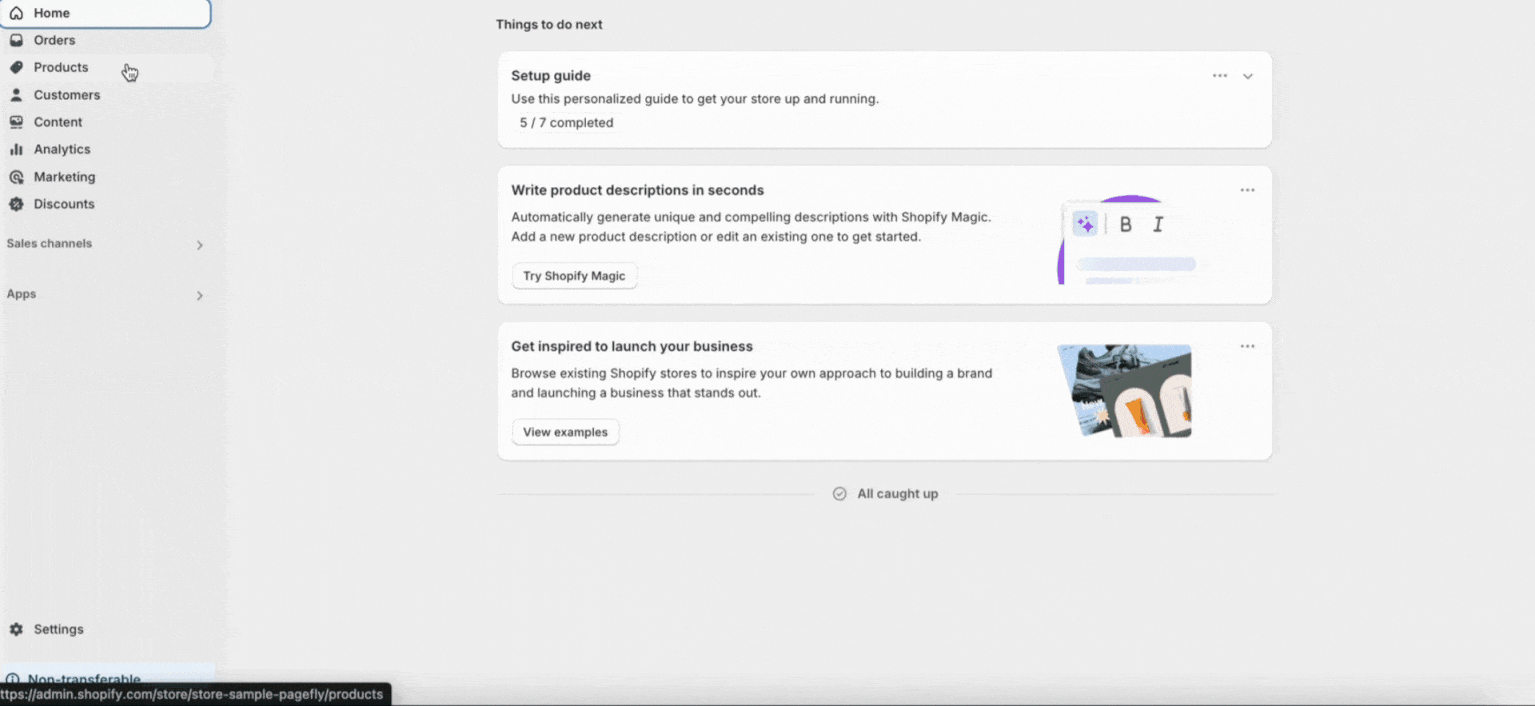Click the Setup guide title

click(x=551, y=76)
